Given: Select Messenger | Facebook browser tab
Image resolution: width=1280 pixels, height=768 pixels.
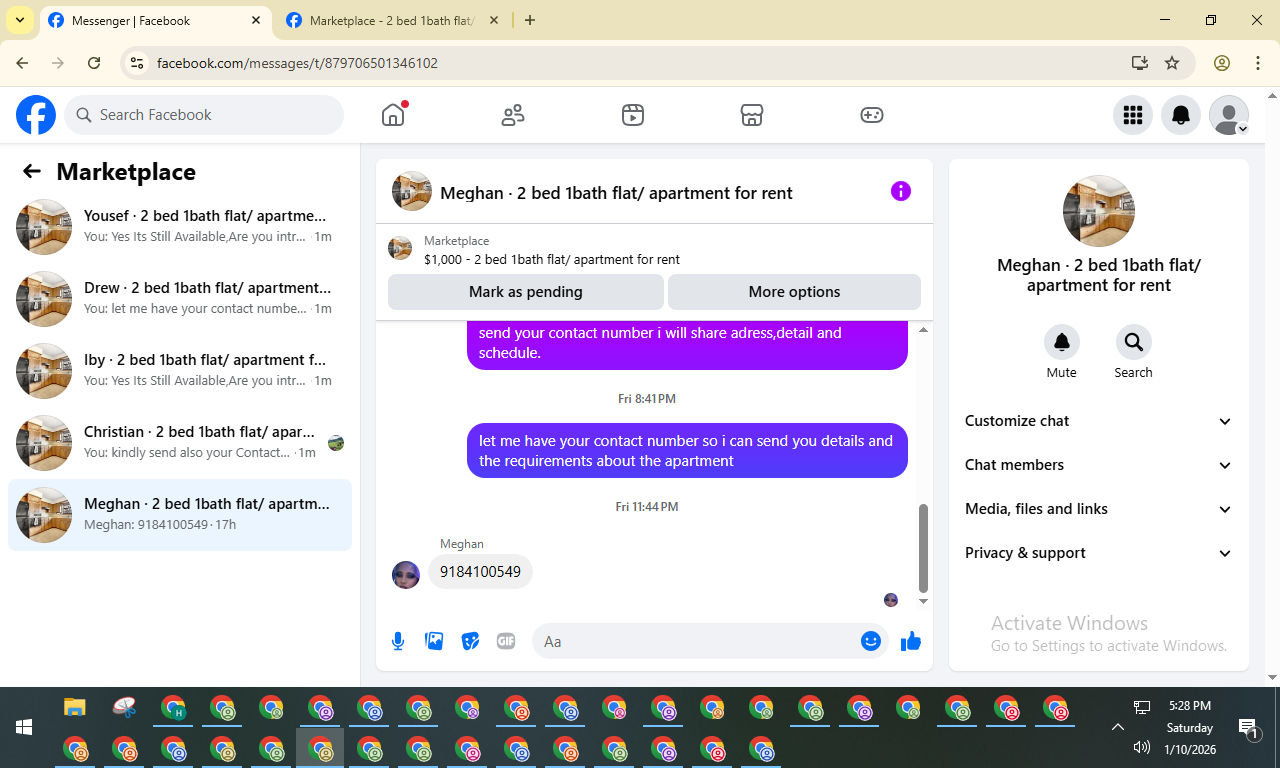Looking at the screenshot, I should click(155, 20).
